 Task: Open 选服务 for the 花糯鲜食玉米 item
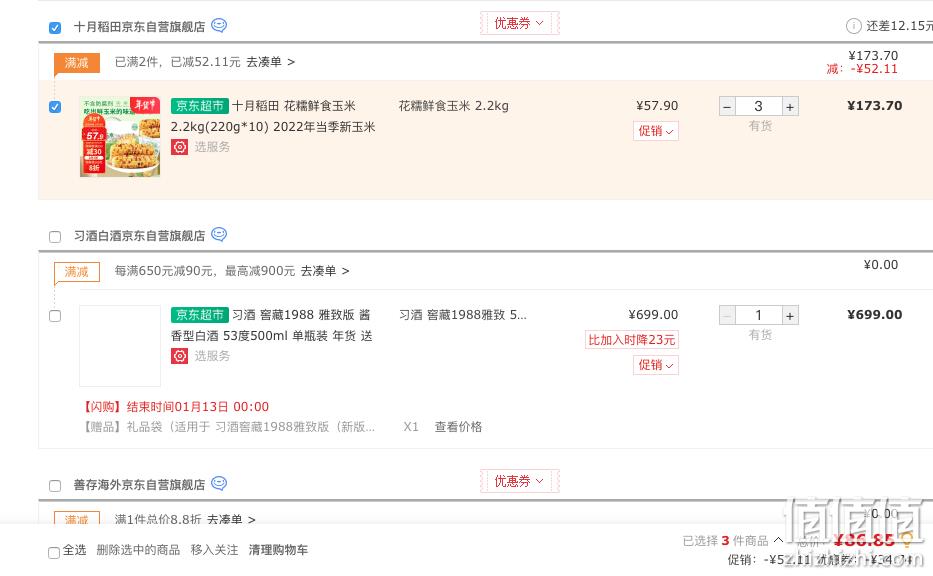pos(212,146)
